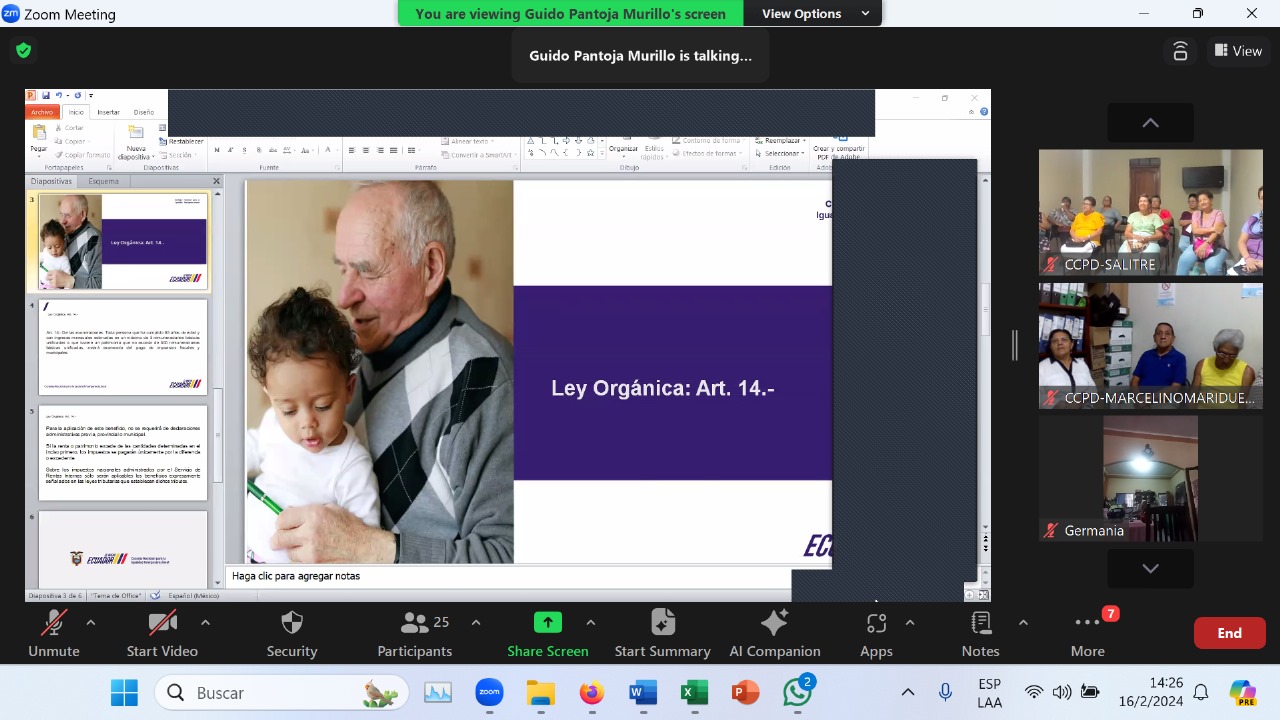Open WhatsApp from the taskbar
This screenshot has height=720, width=1280.
point(797,692)
